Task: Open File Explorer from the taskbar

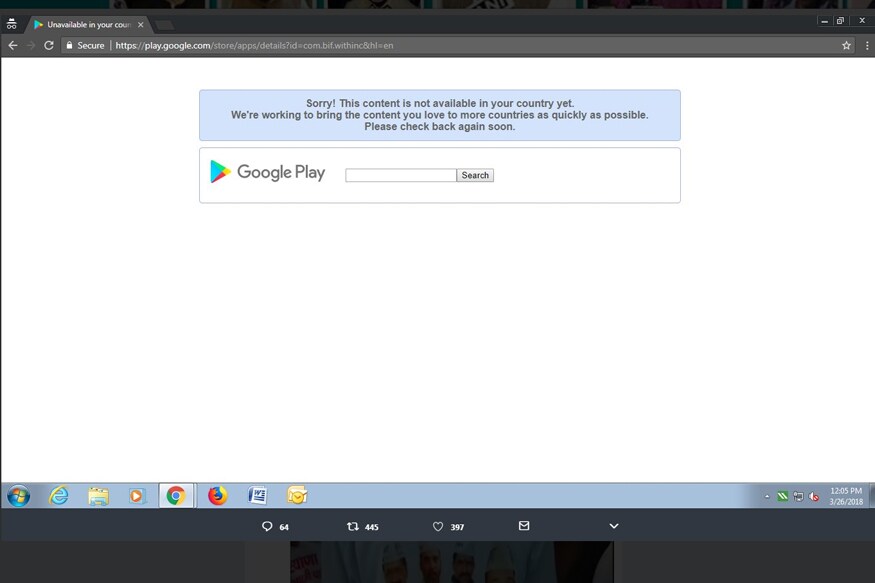Action: point(99,495)
